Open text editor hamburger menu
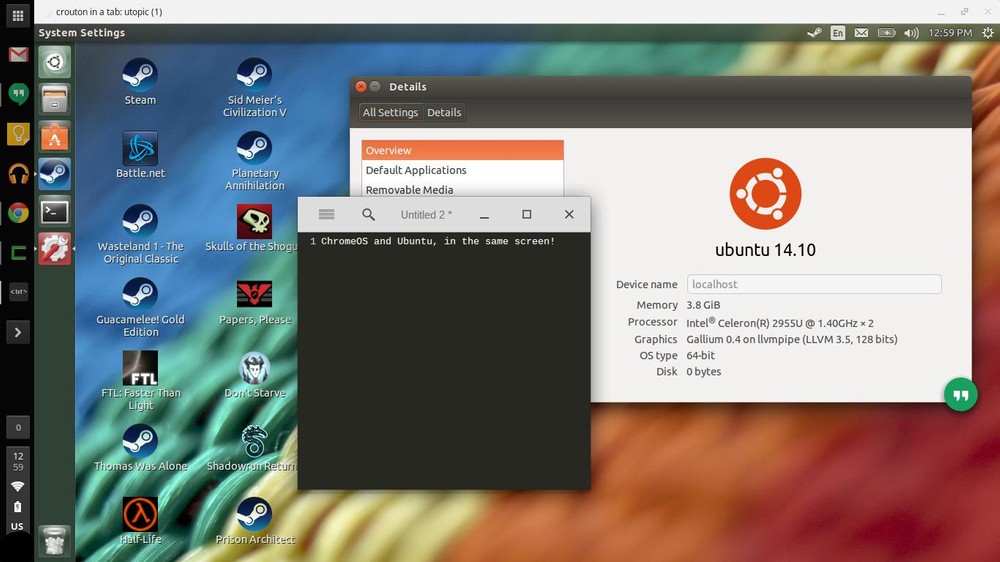Screen dimensions: 1000x562 (327, 214)
